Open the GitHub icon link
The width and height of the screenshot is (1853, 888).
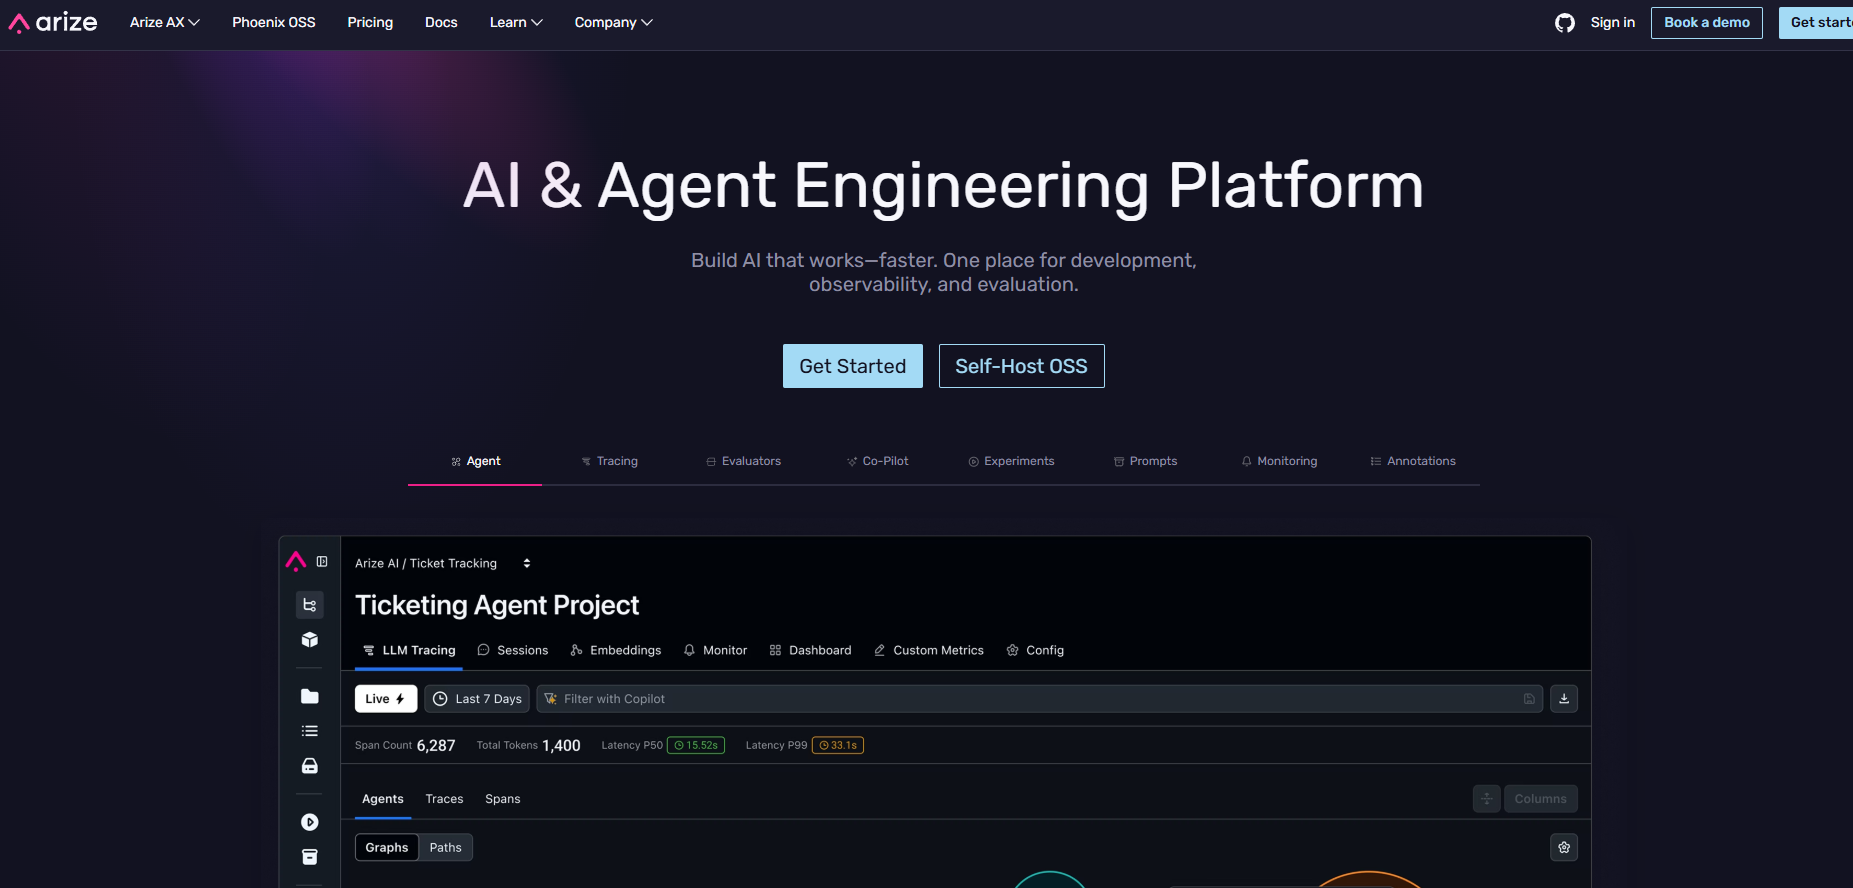click(x=1565, y=23)
